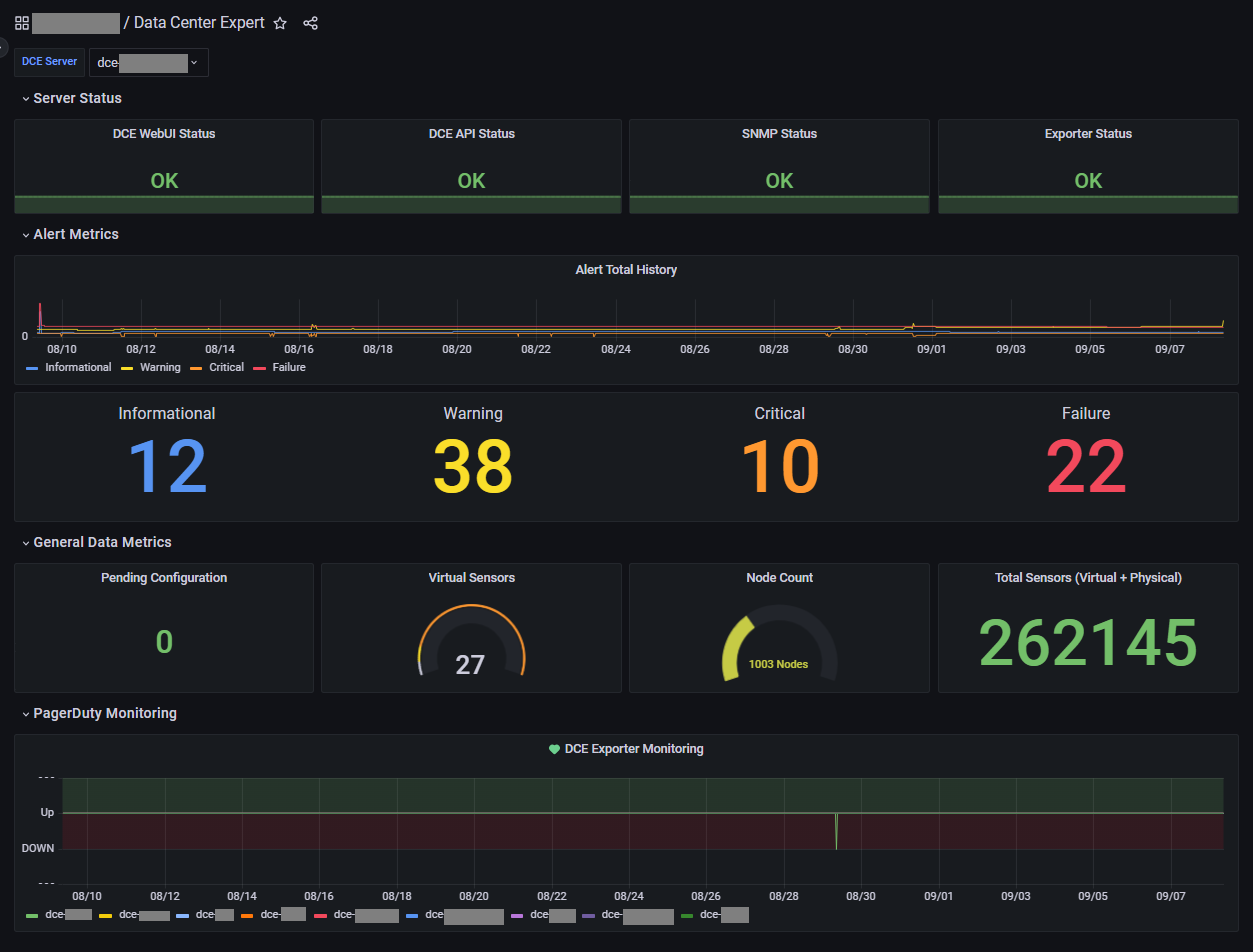Click the Total Sensors panel title

tap(1088, 578)
